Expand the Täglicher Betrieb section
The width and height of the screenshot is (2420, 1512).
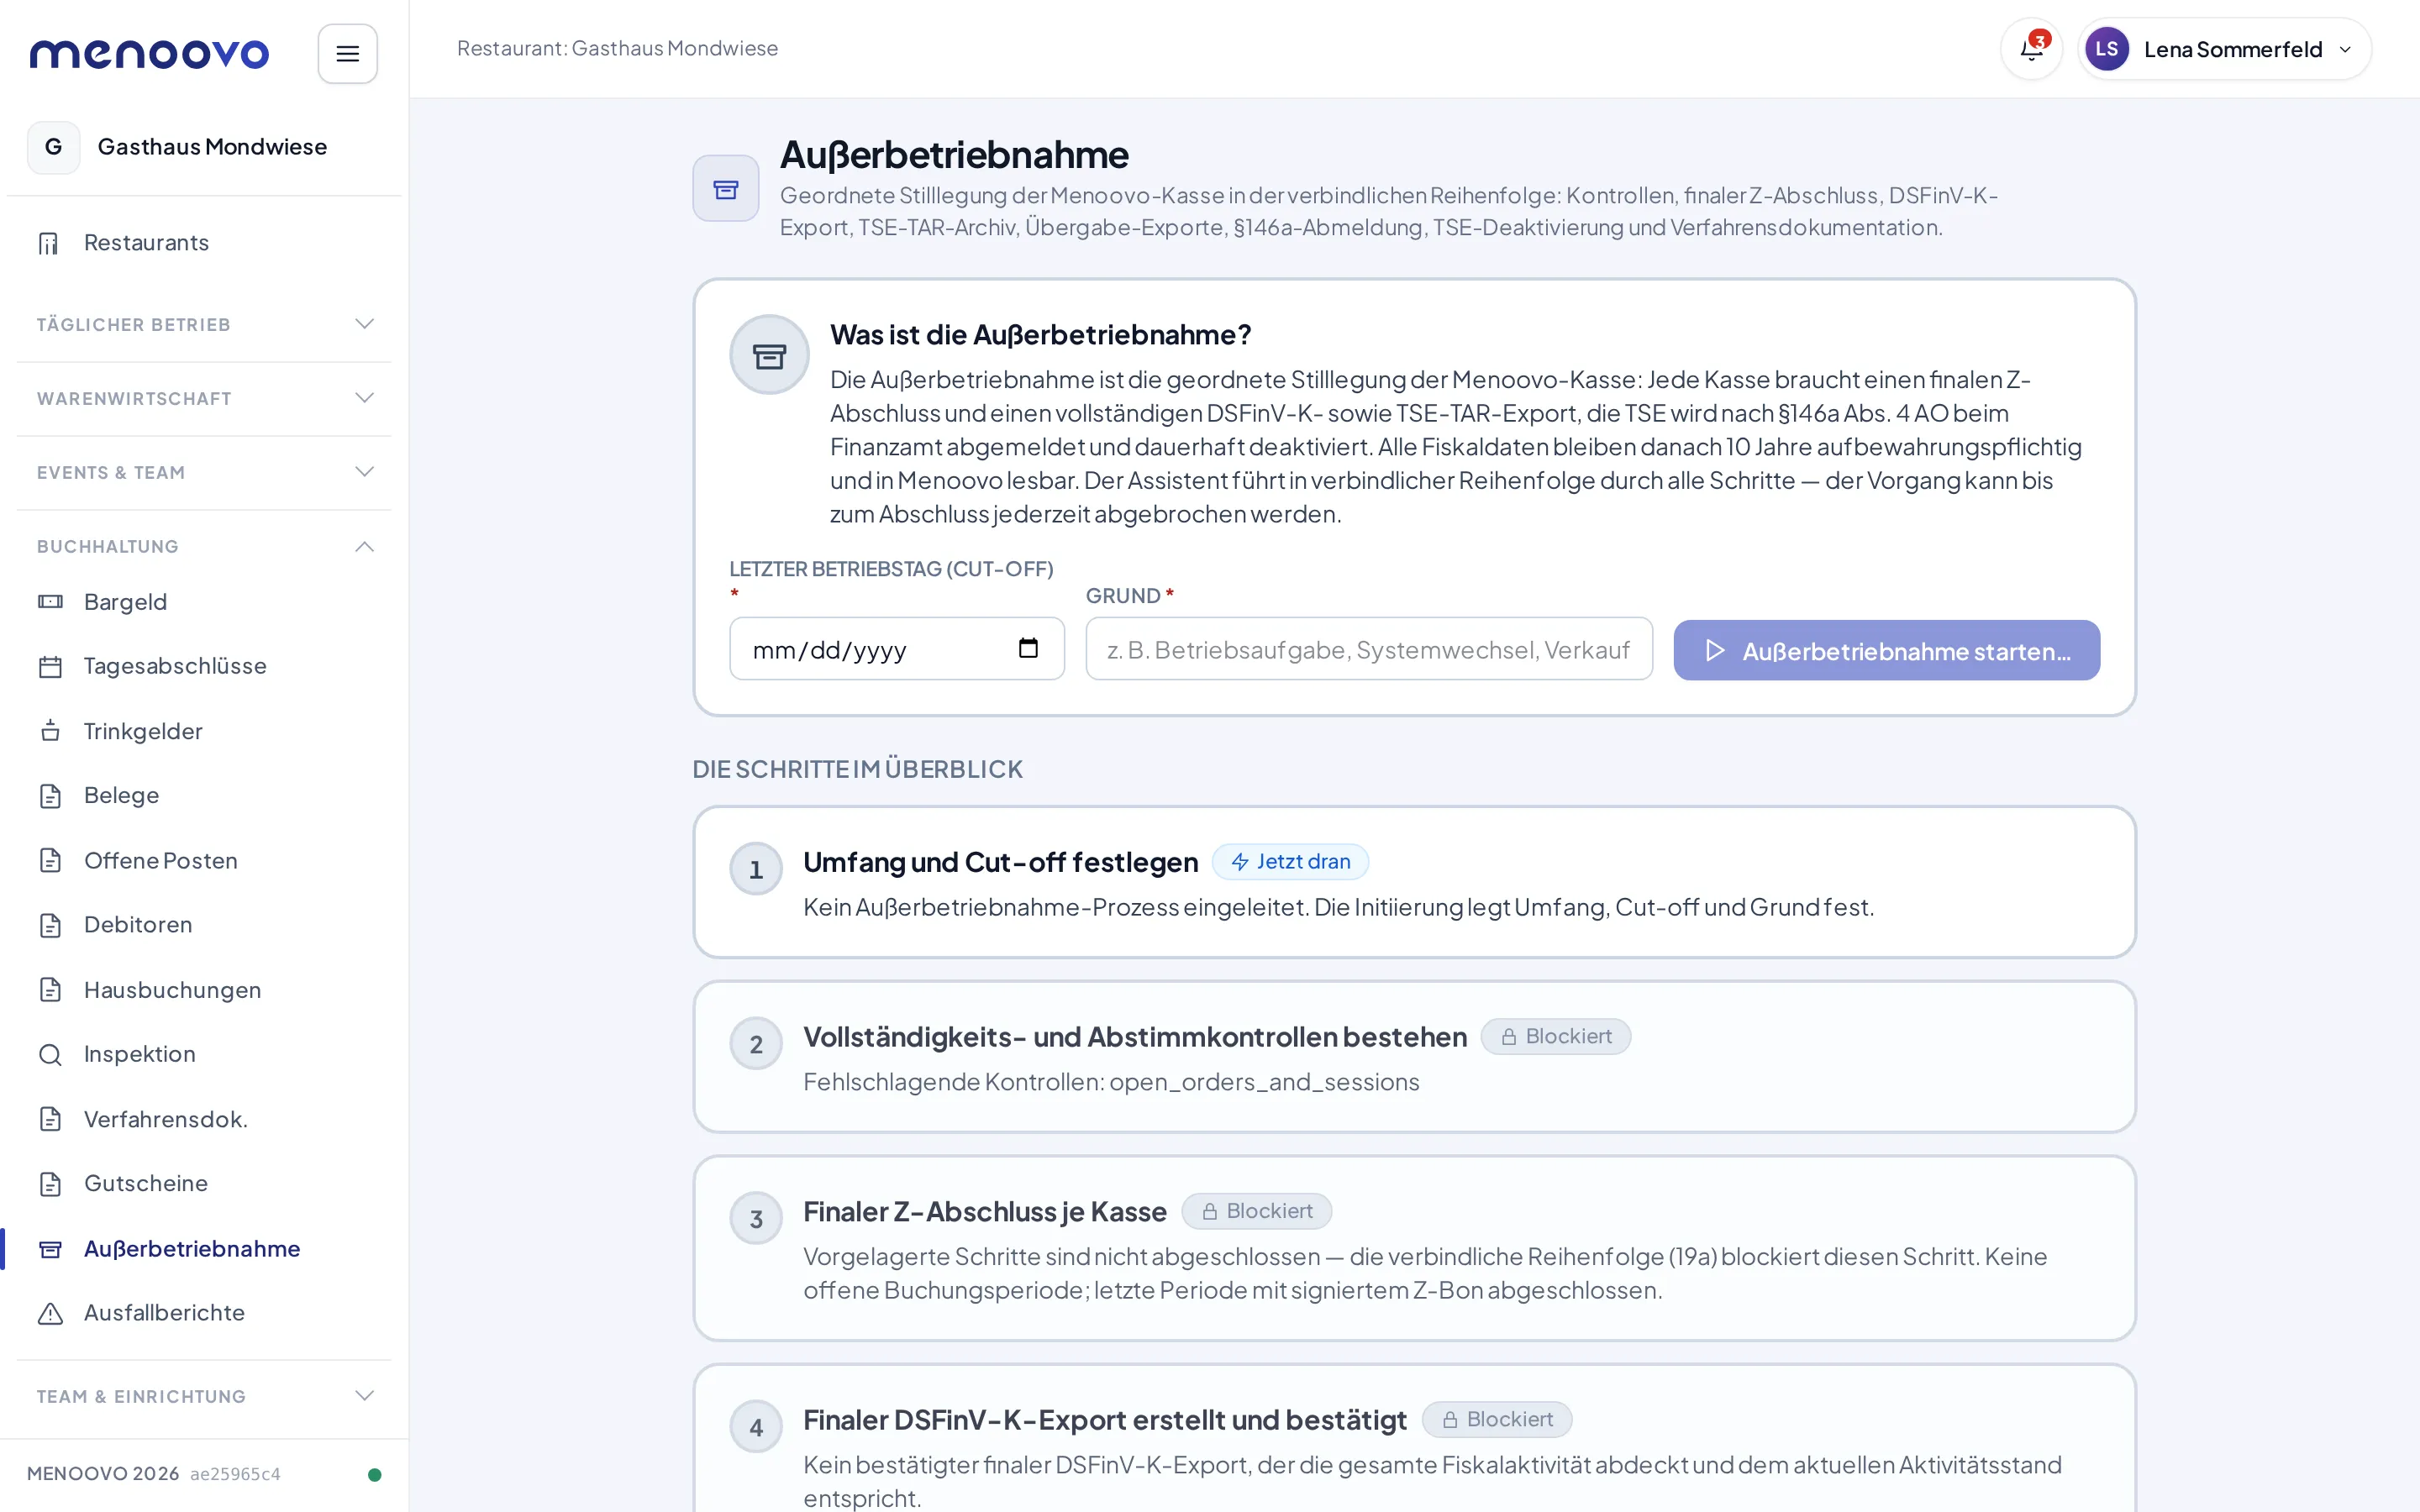coord(204,324)
